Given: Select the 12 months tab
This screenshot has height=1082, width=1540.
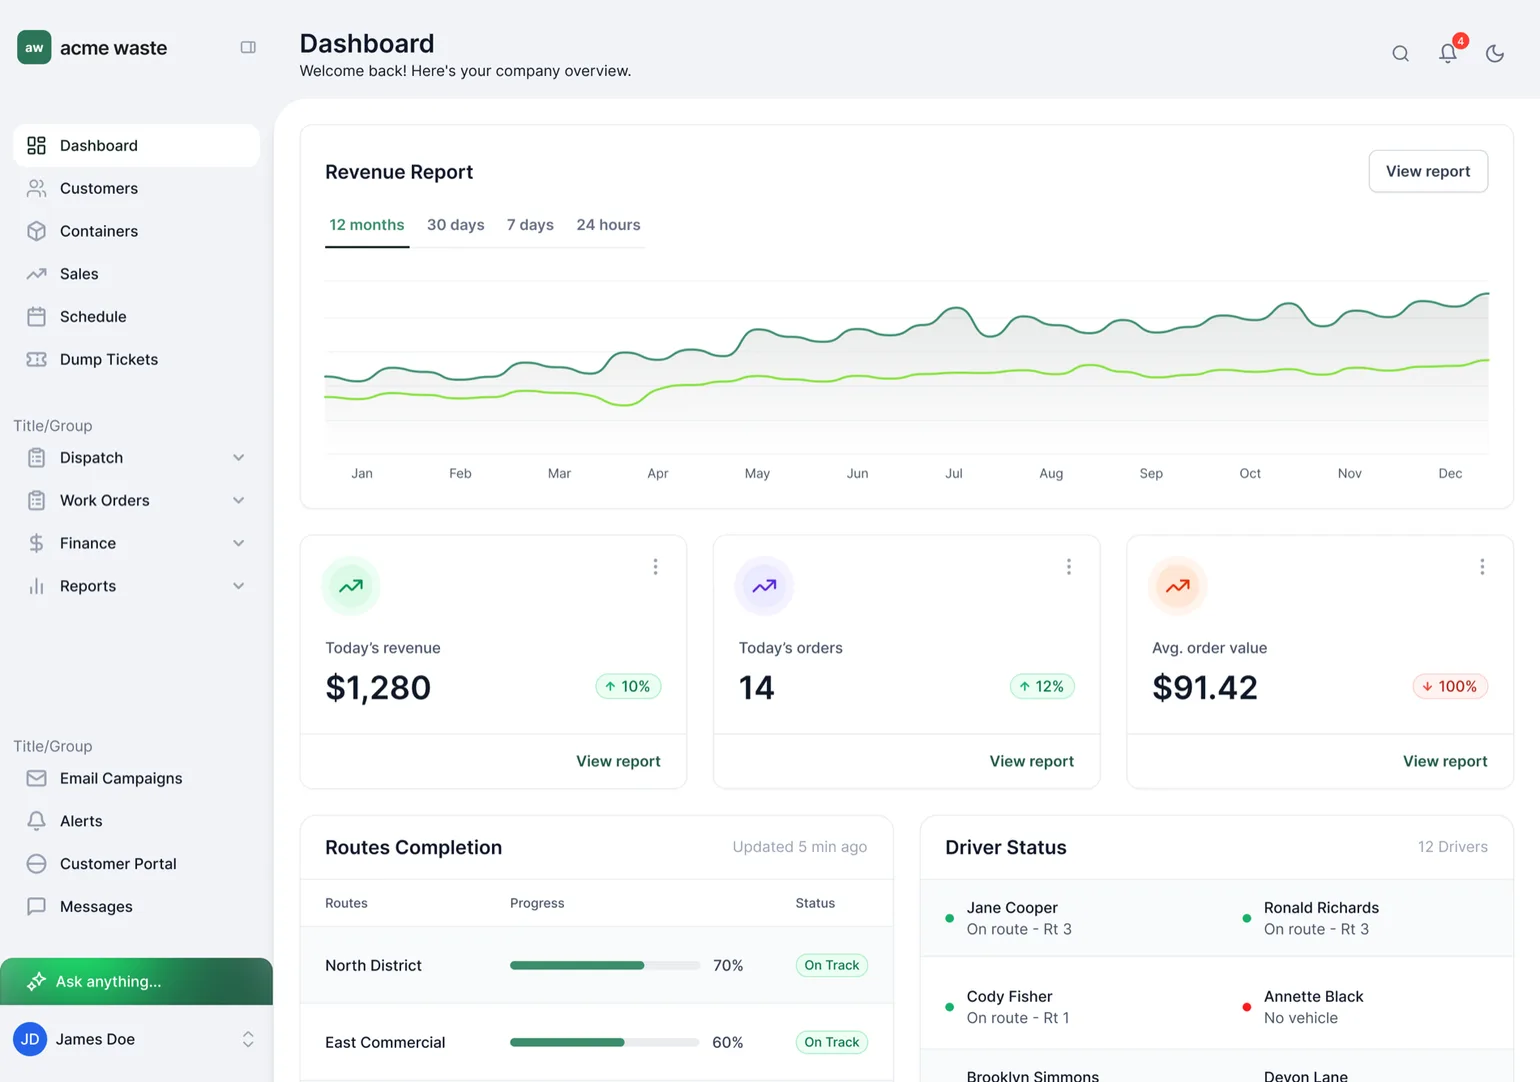Looking at the screenshot, I should [367, 225].
